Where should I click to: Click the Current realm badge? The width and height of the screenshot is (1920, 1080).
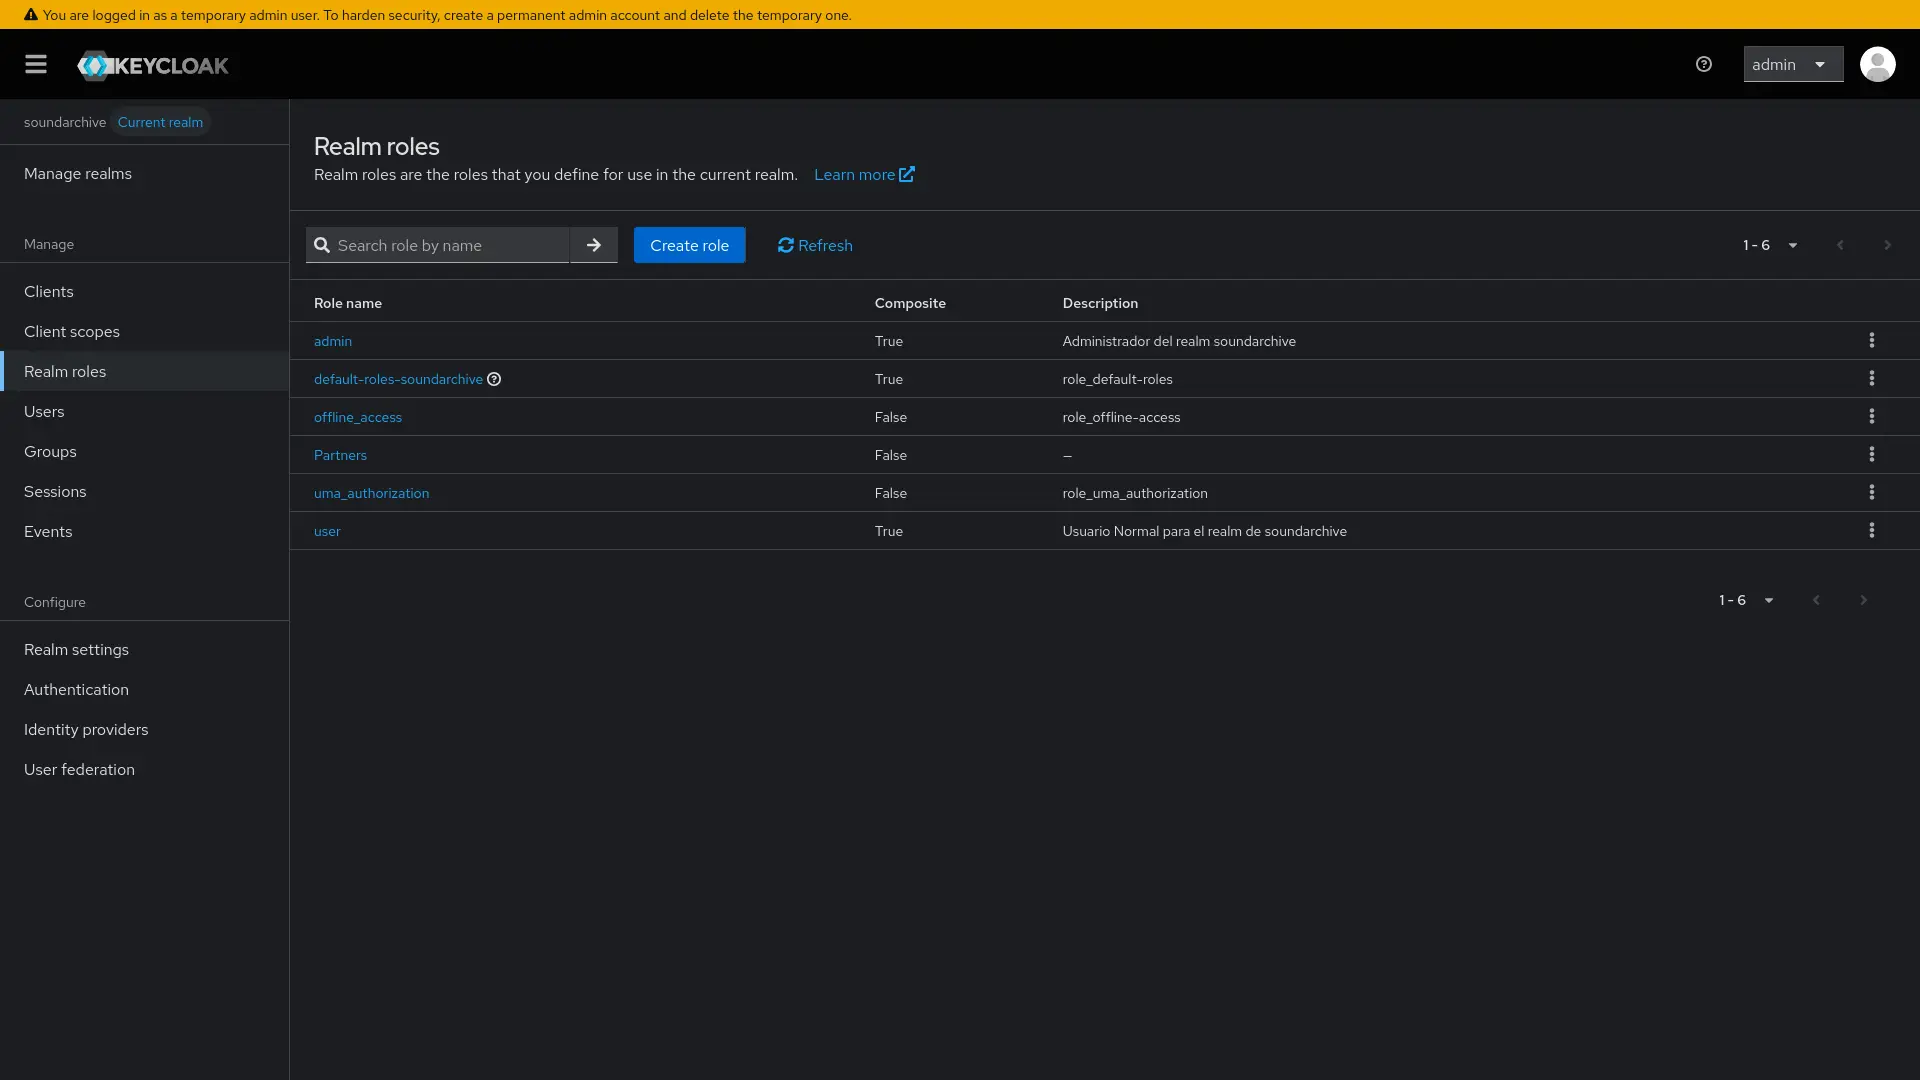point(160,122)
